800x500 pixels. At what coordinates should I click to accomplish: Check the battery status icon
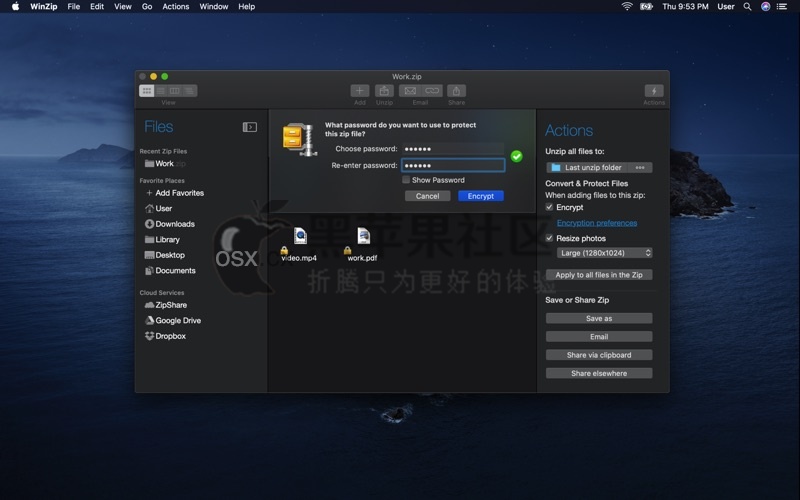coord(646,7)
